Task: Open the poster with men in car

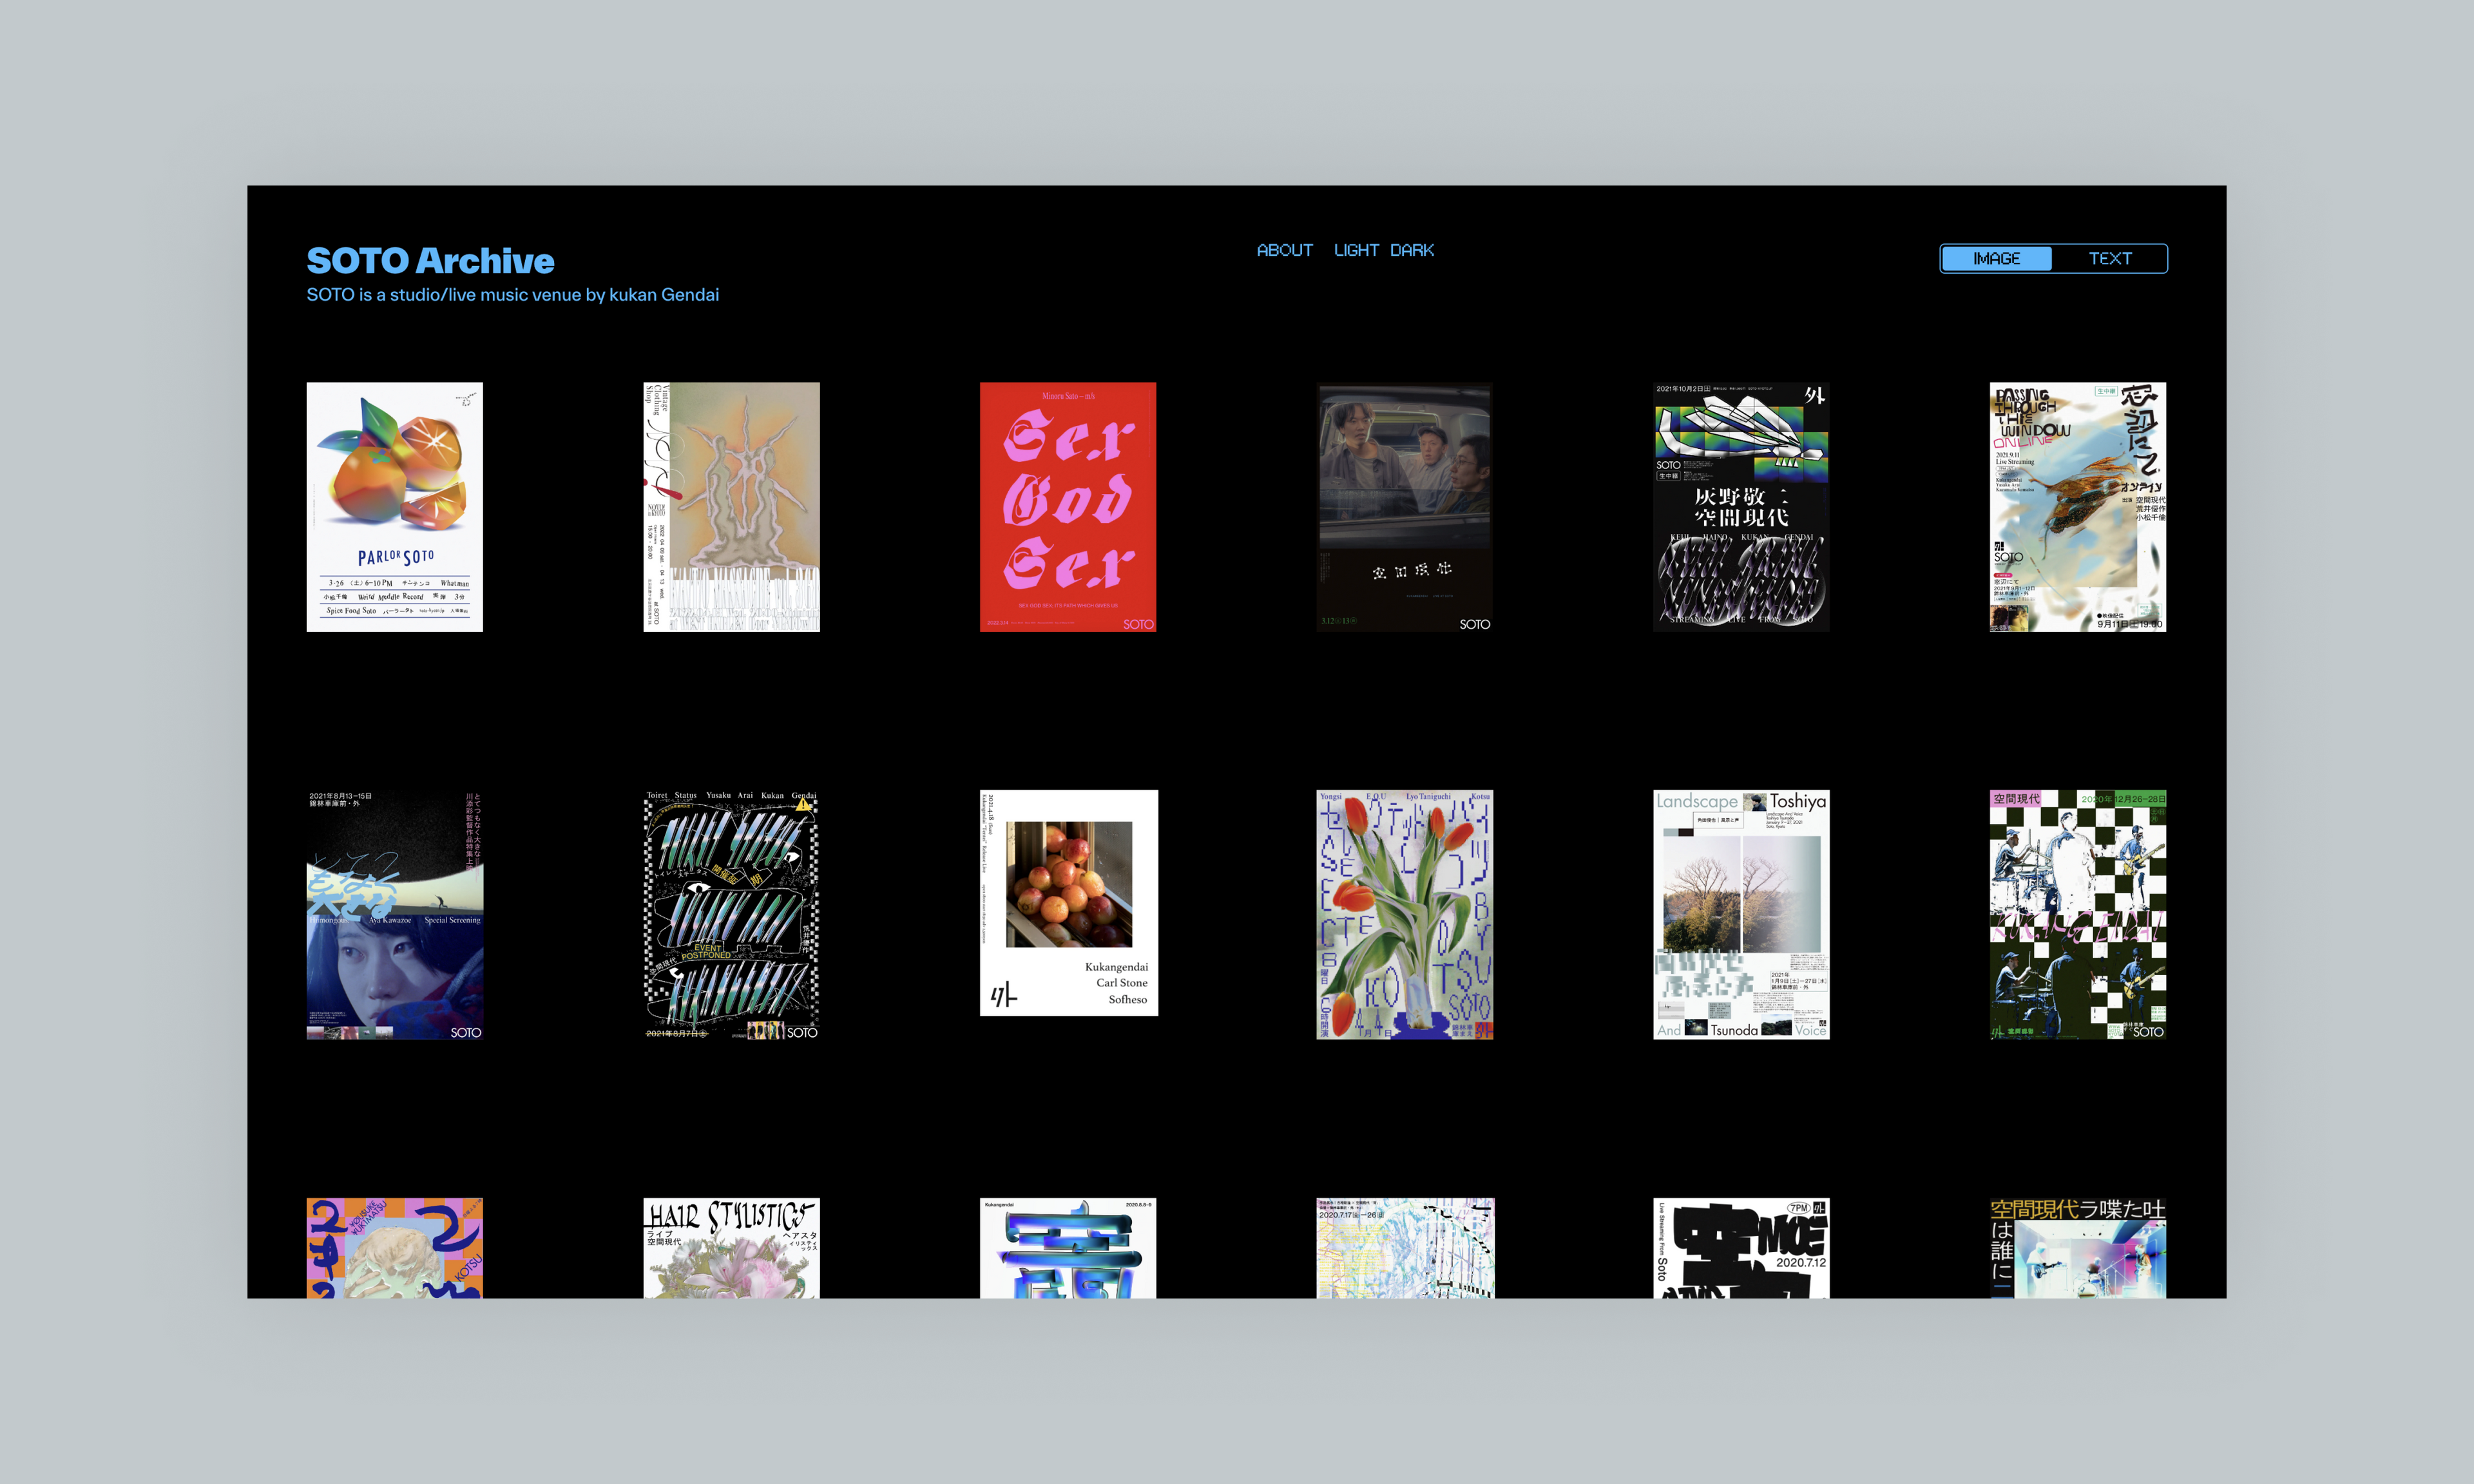Action: 1404,507
